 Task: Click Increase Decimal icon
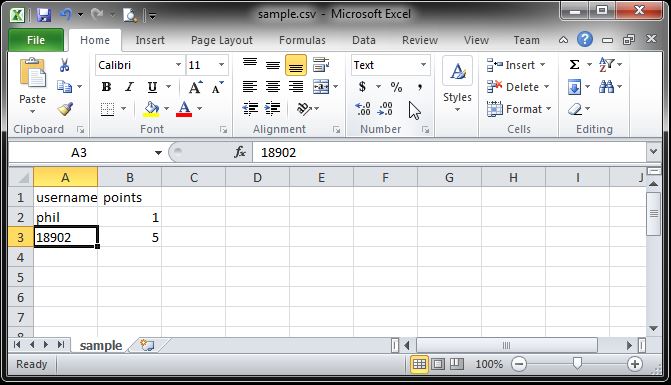point(363,109)
